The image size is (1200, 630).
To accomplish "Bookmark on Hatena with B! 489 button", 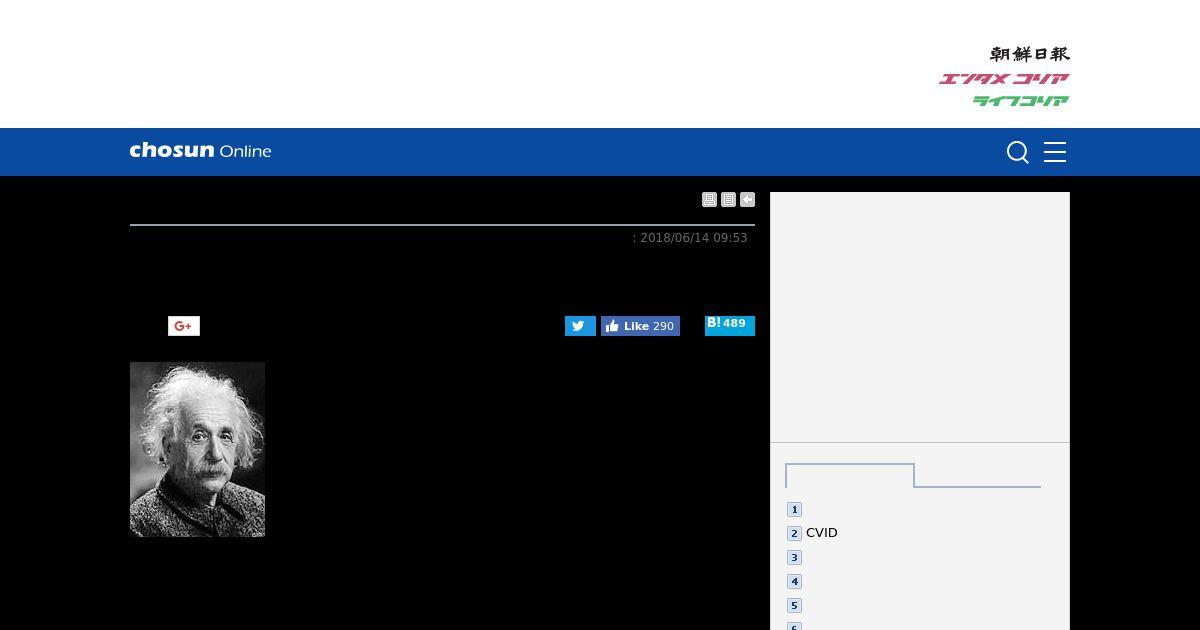I will tap(730, 325).
